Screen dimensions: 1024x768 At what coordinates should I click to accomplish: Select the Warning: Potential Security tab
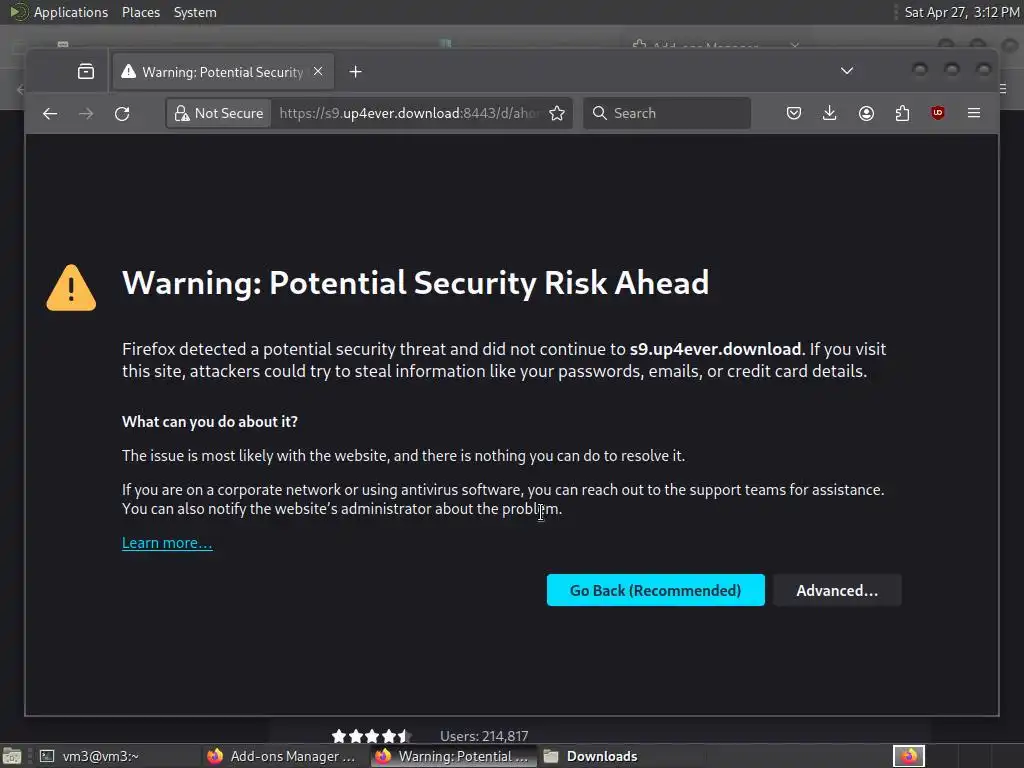coord(223,71)
